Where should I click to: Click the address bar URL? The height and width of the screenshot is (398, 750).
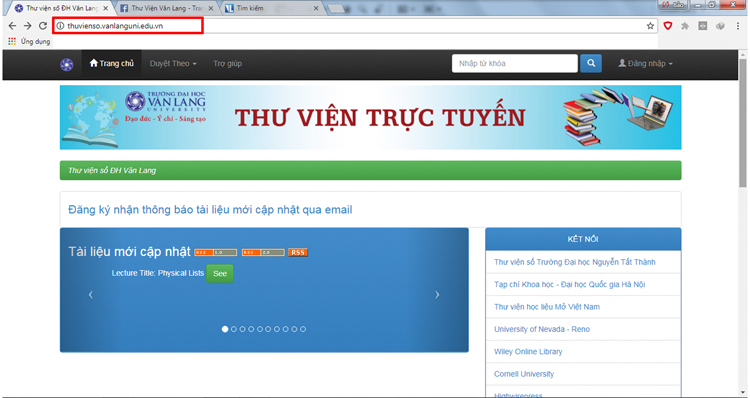[115, 26]
